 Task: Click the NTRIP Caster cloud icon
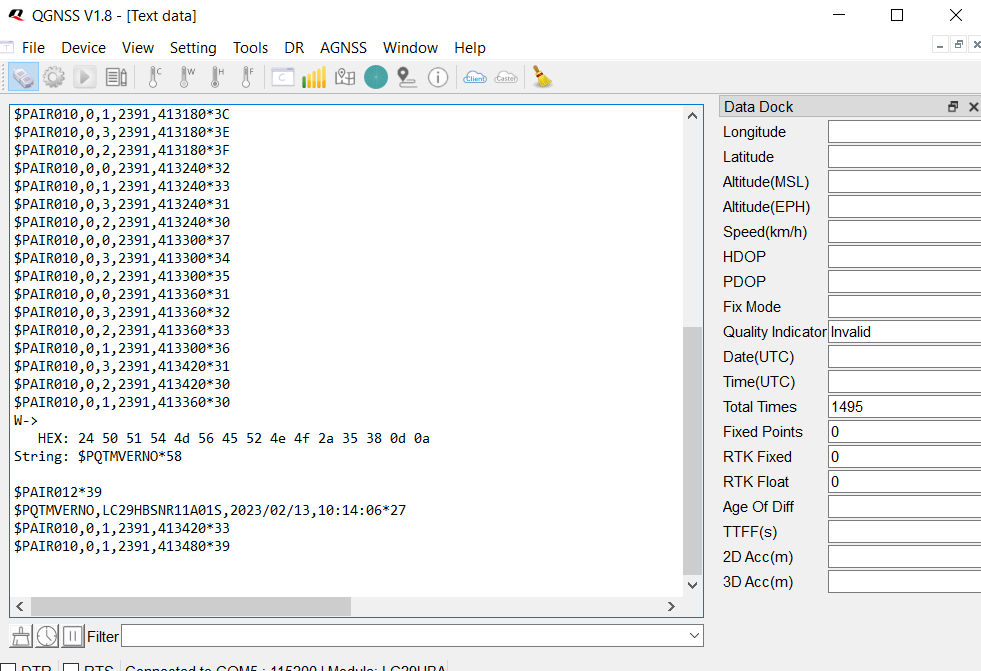506,77
